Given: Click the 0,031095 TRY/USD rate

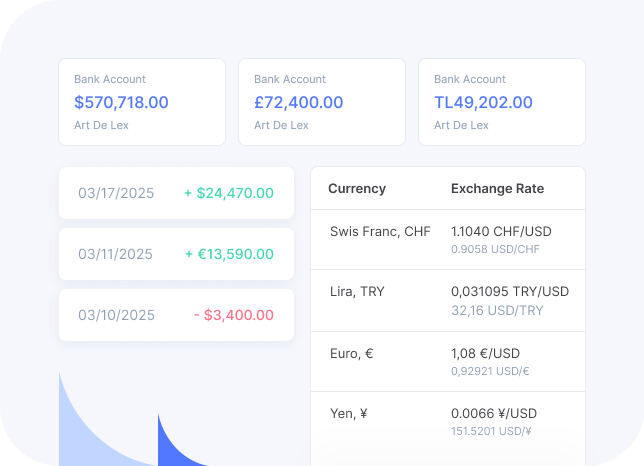Looking at the screenshot, I should 510,292.
